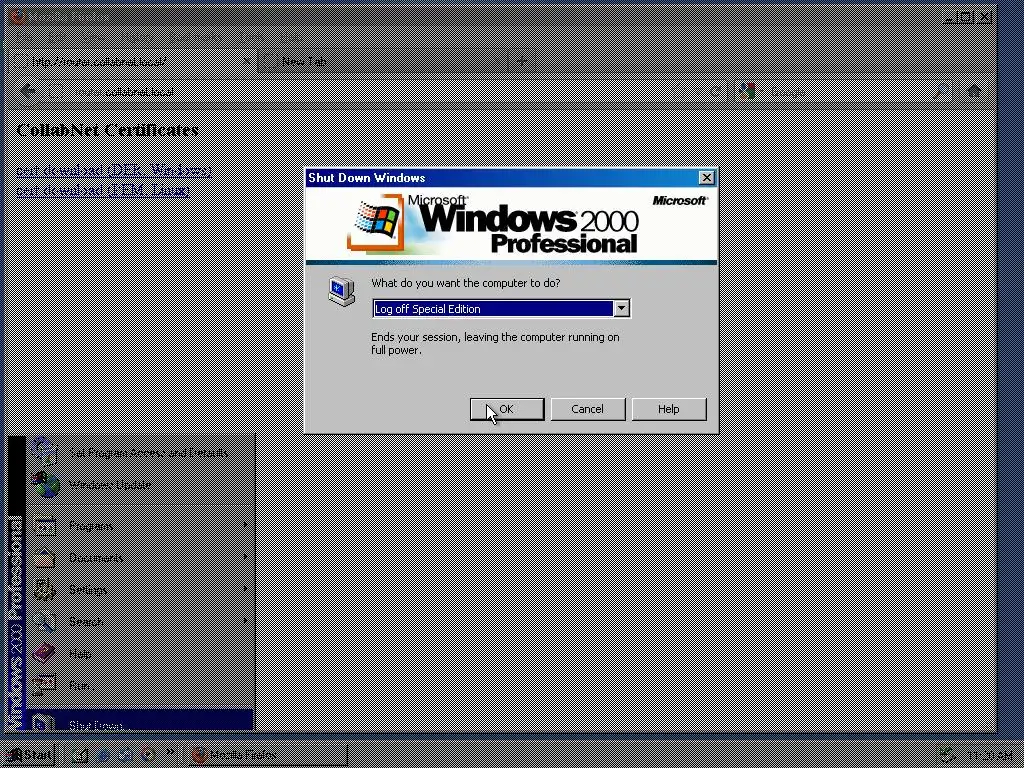Open Firefox History menu
Image resolution: width=1024 pixels, height=768 pixels.
tap(136, 37)
